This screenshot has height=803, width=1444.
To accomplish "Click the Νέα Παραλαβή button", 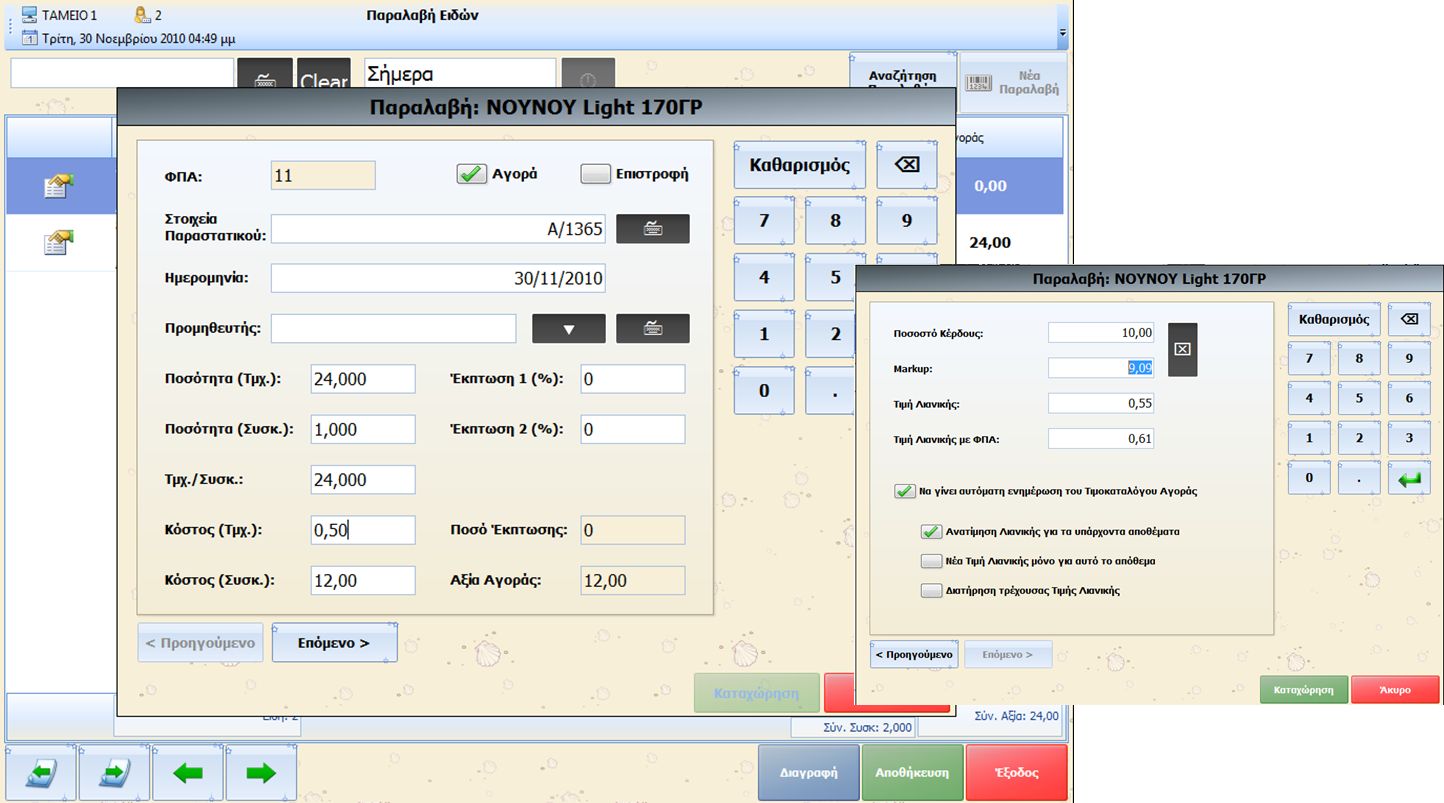I will (x=1013, y=82).
